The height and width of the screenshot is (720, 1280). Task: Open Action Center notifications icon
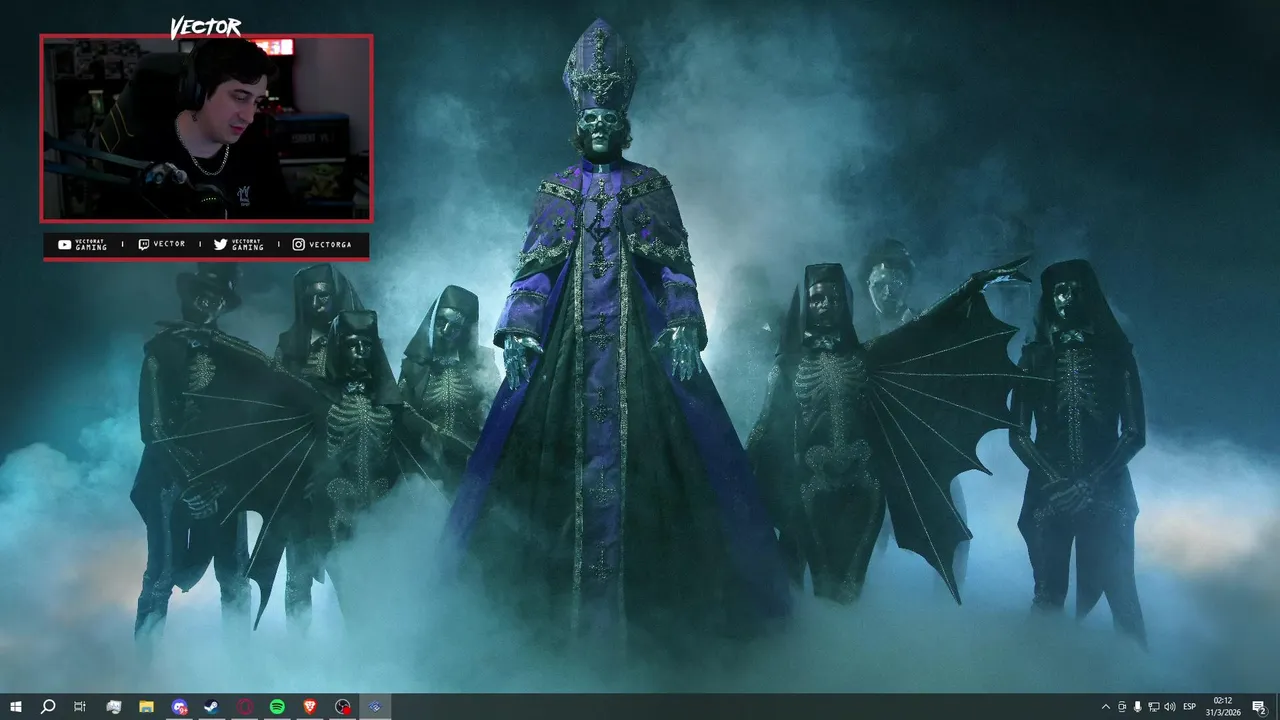[1259, 707]
